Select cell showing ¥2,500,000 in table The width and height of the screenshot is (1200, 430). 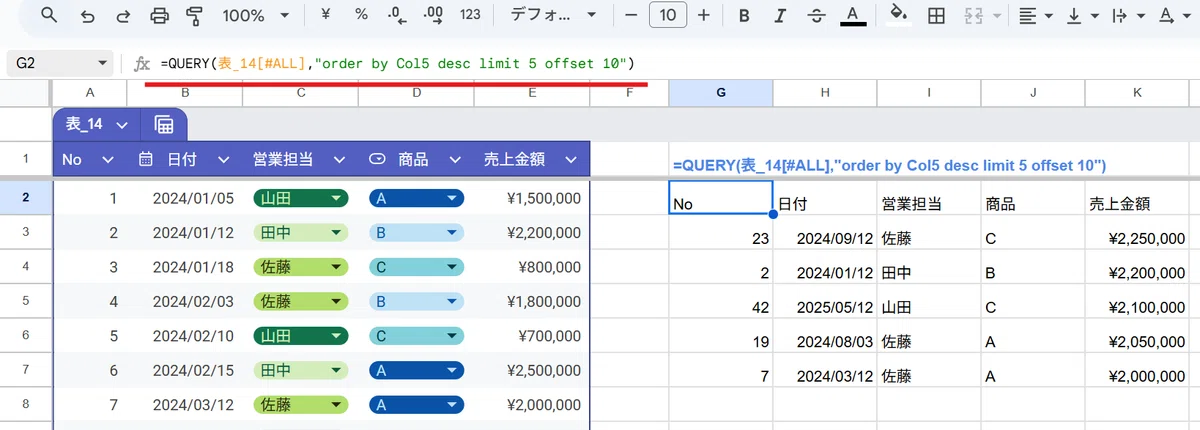pyautogui.click(x=532, y=370)
